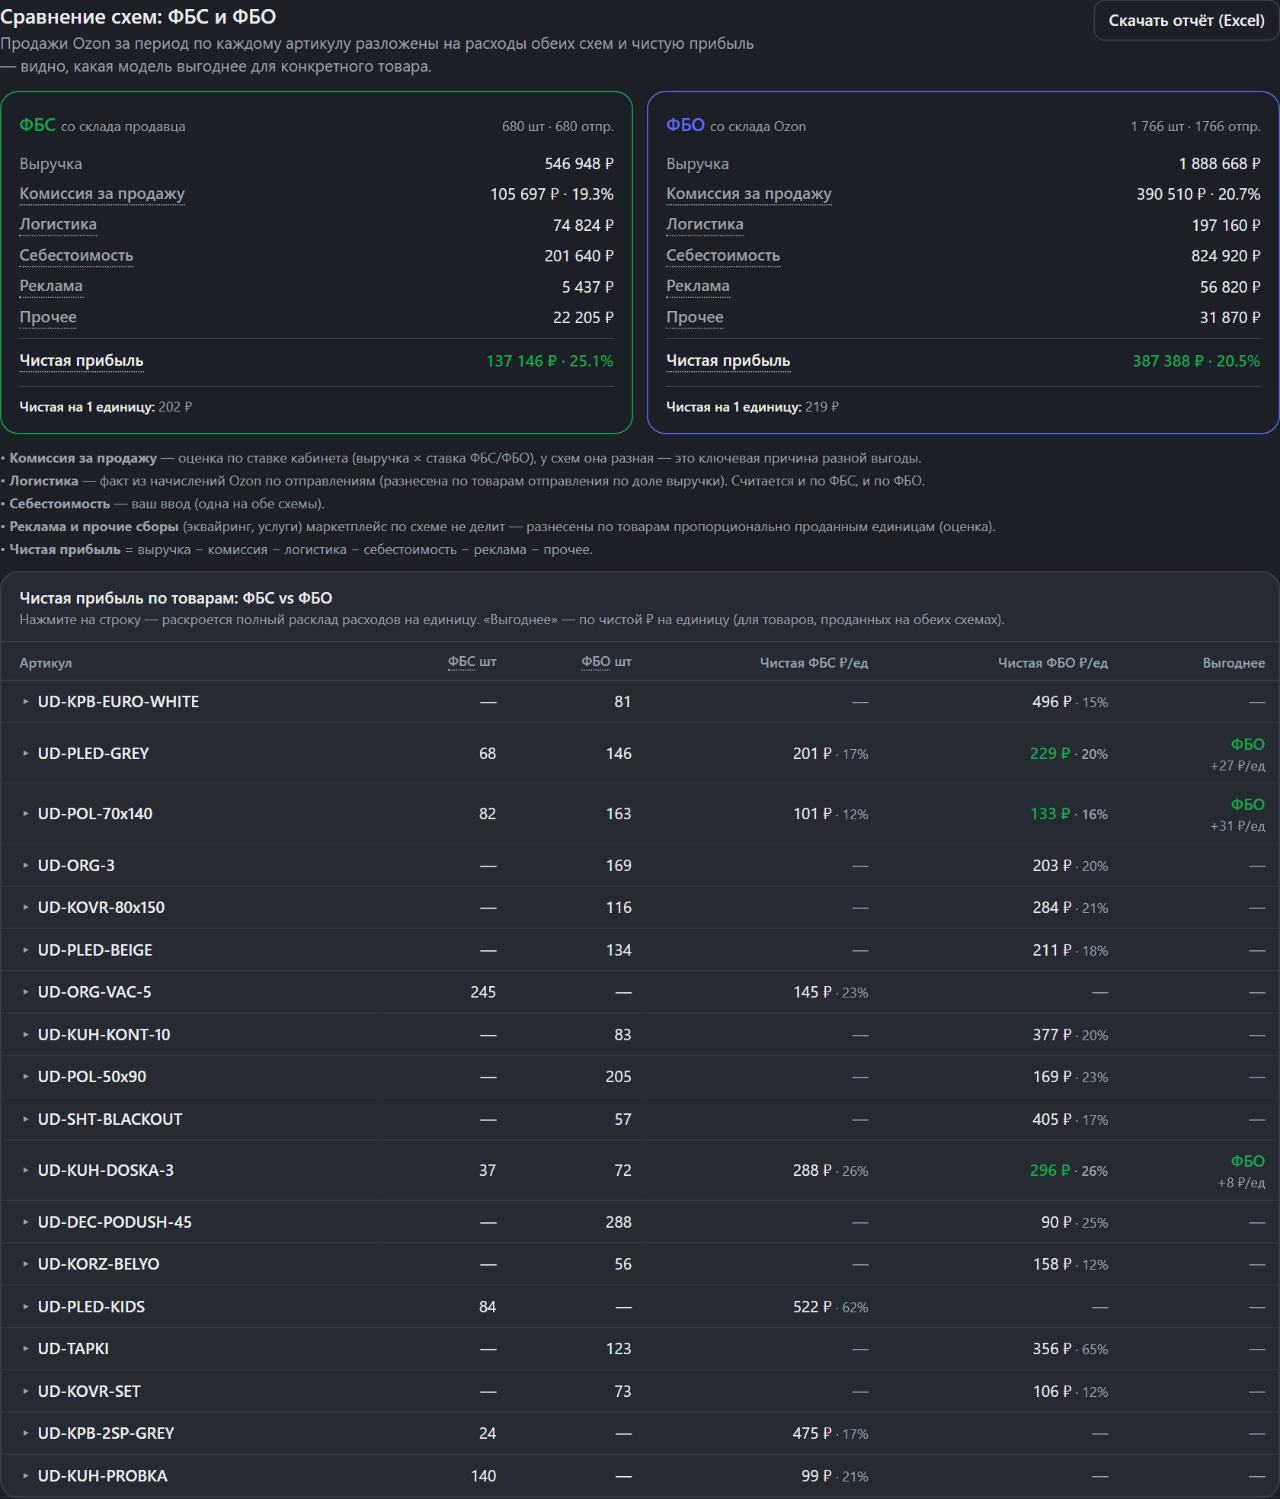
Task: Click the 'Чистая ФБС ₽/ед' column header
Action: coord(814,663)
